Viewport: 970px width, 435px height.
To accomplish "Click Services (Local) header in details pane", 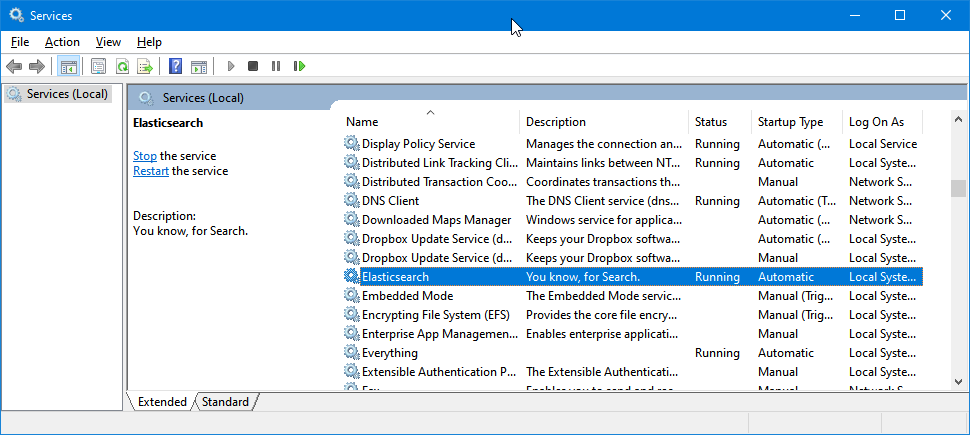I will pos(203,98).
